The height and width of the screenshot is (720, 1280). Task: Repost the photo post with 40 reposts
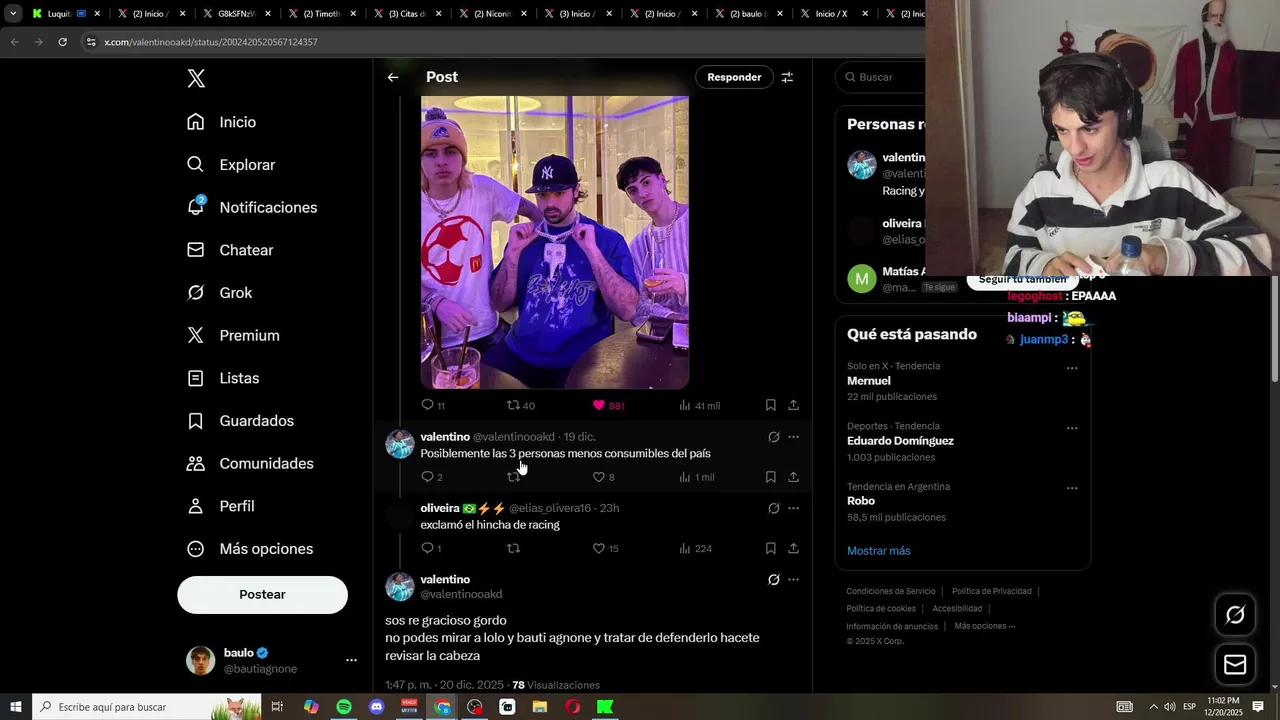(x=513, y=405)
